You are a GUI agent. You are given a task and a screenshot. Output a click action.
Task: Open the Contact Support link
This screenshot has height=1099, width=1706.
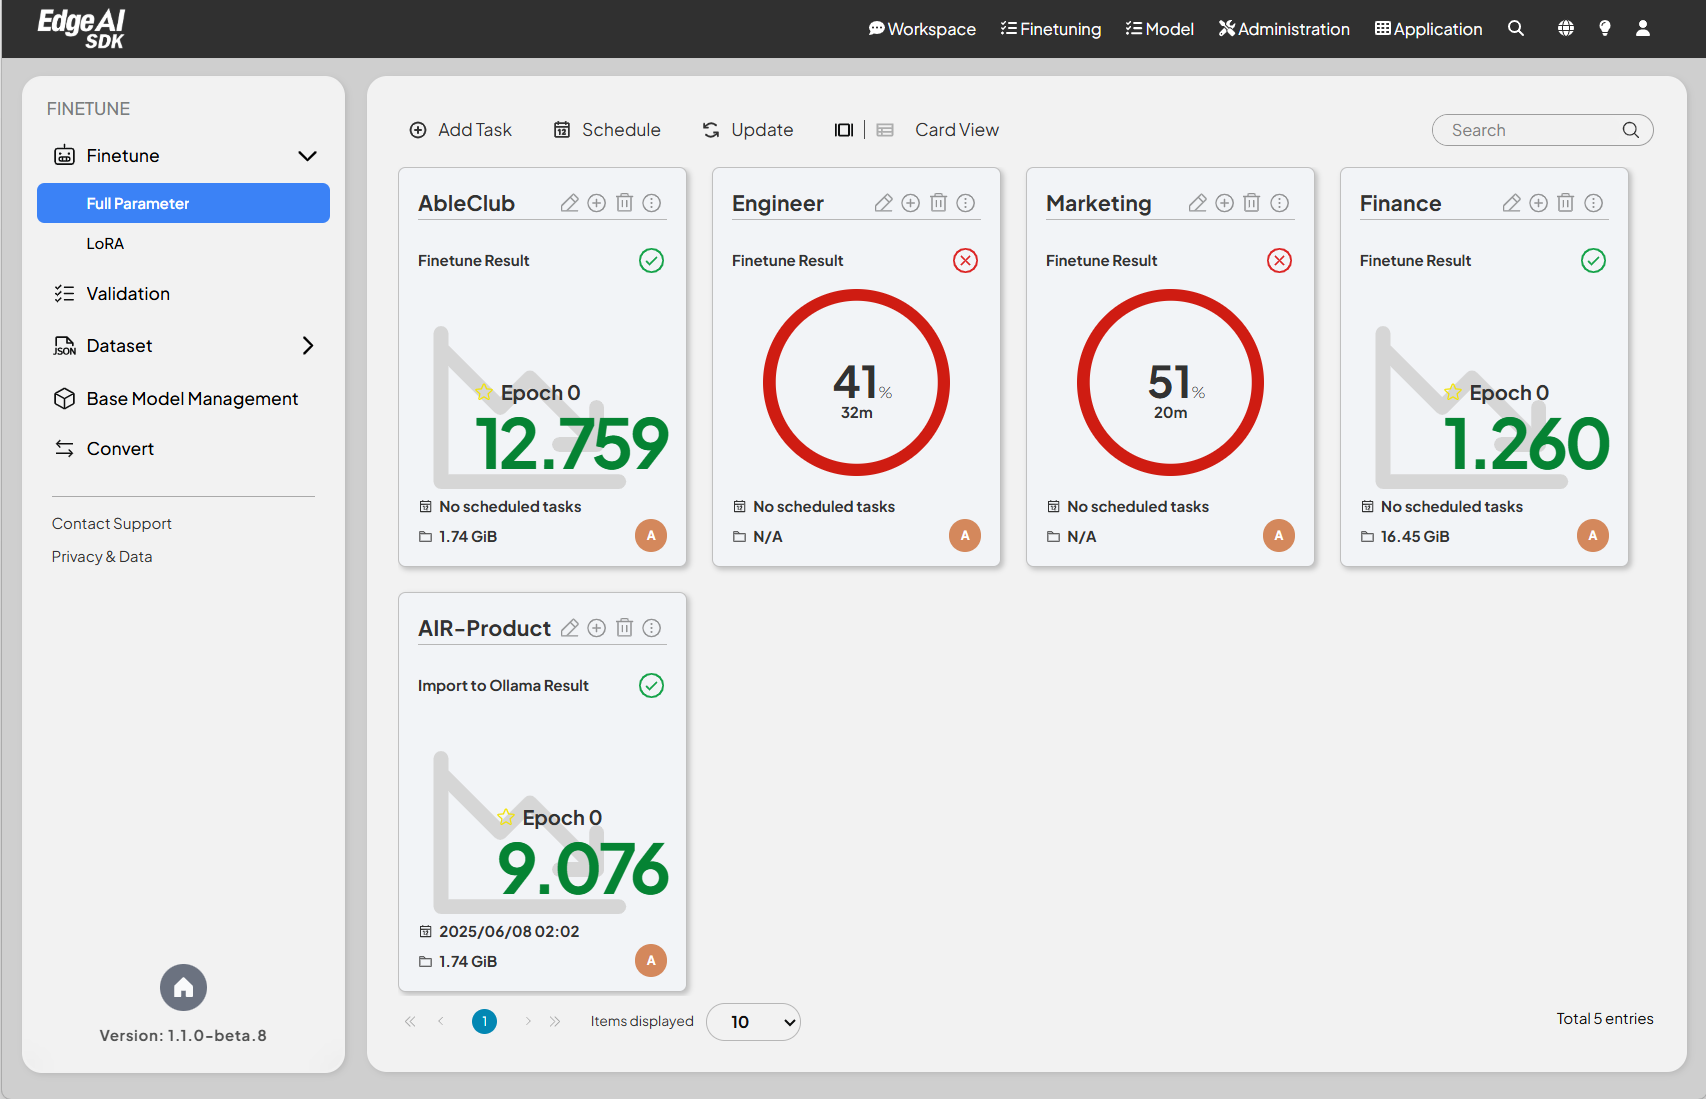click(112, 524)
